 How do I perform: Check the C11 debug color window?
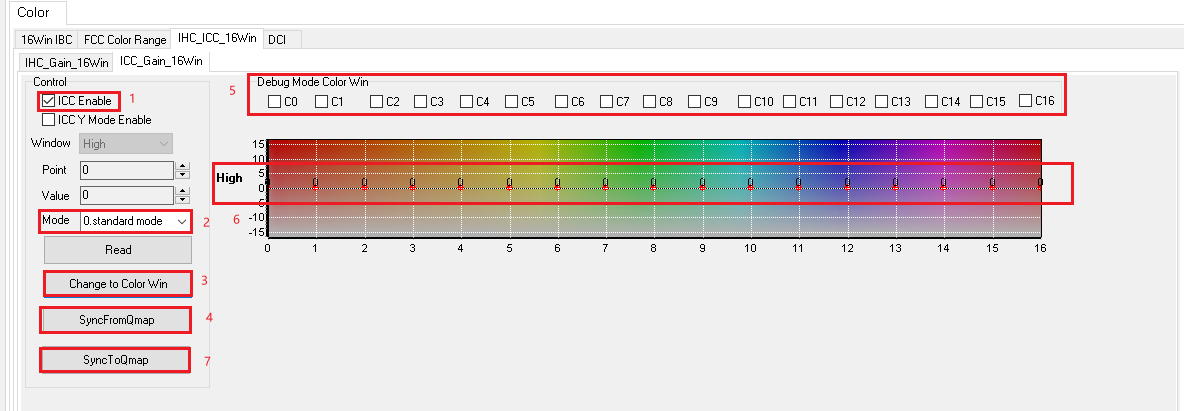point(790,101)
